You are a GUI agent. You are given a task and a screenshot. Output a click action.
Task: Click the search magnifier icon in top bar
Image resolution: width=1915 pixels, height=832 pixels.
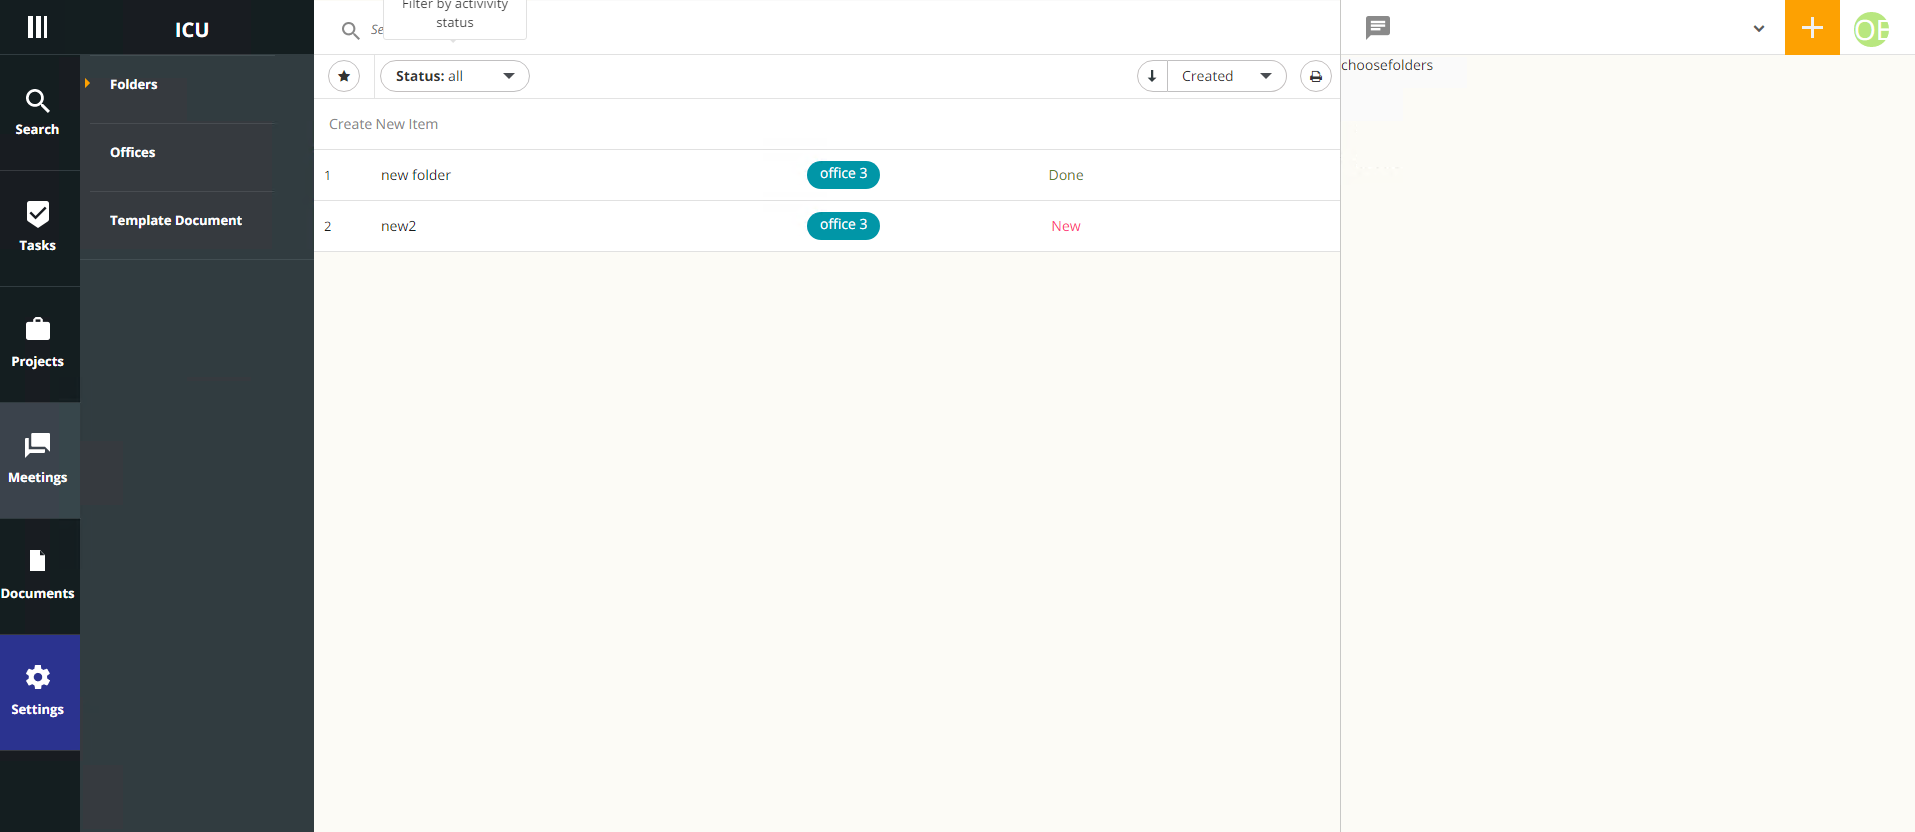pos(350,31)
